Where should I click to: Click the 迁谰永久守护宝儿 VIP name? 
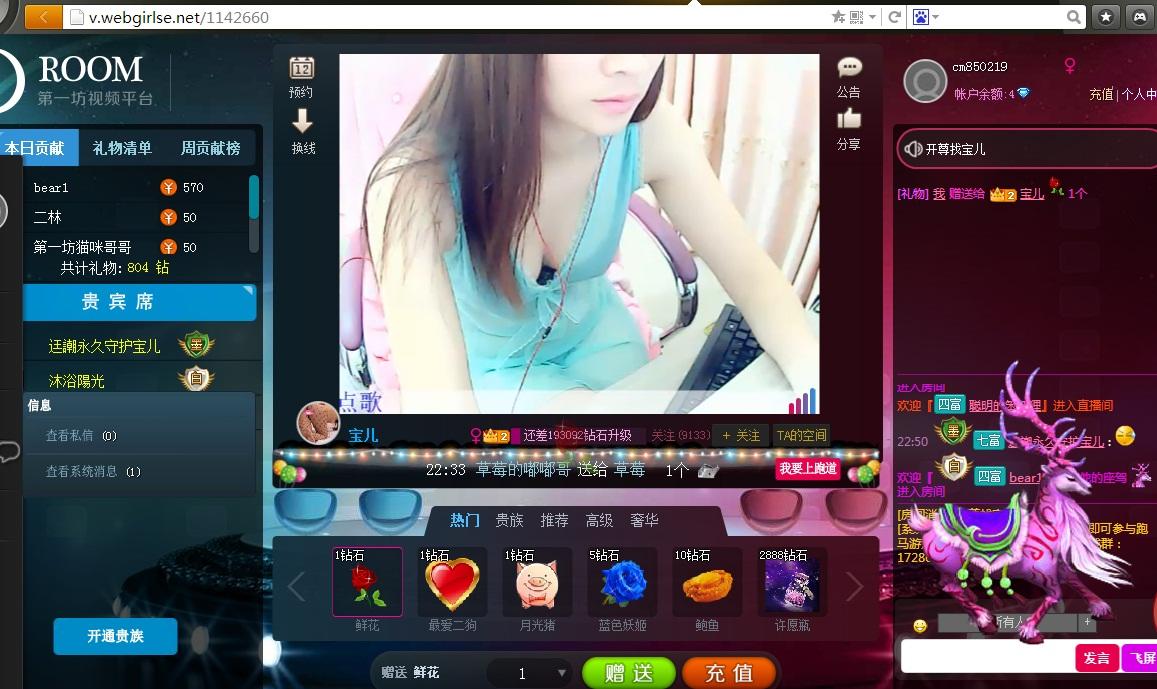coord(104,346)
